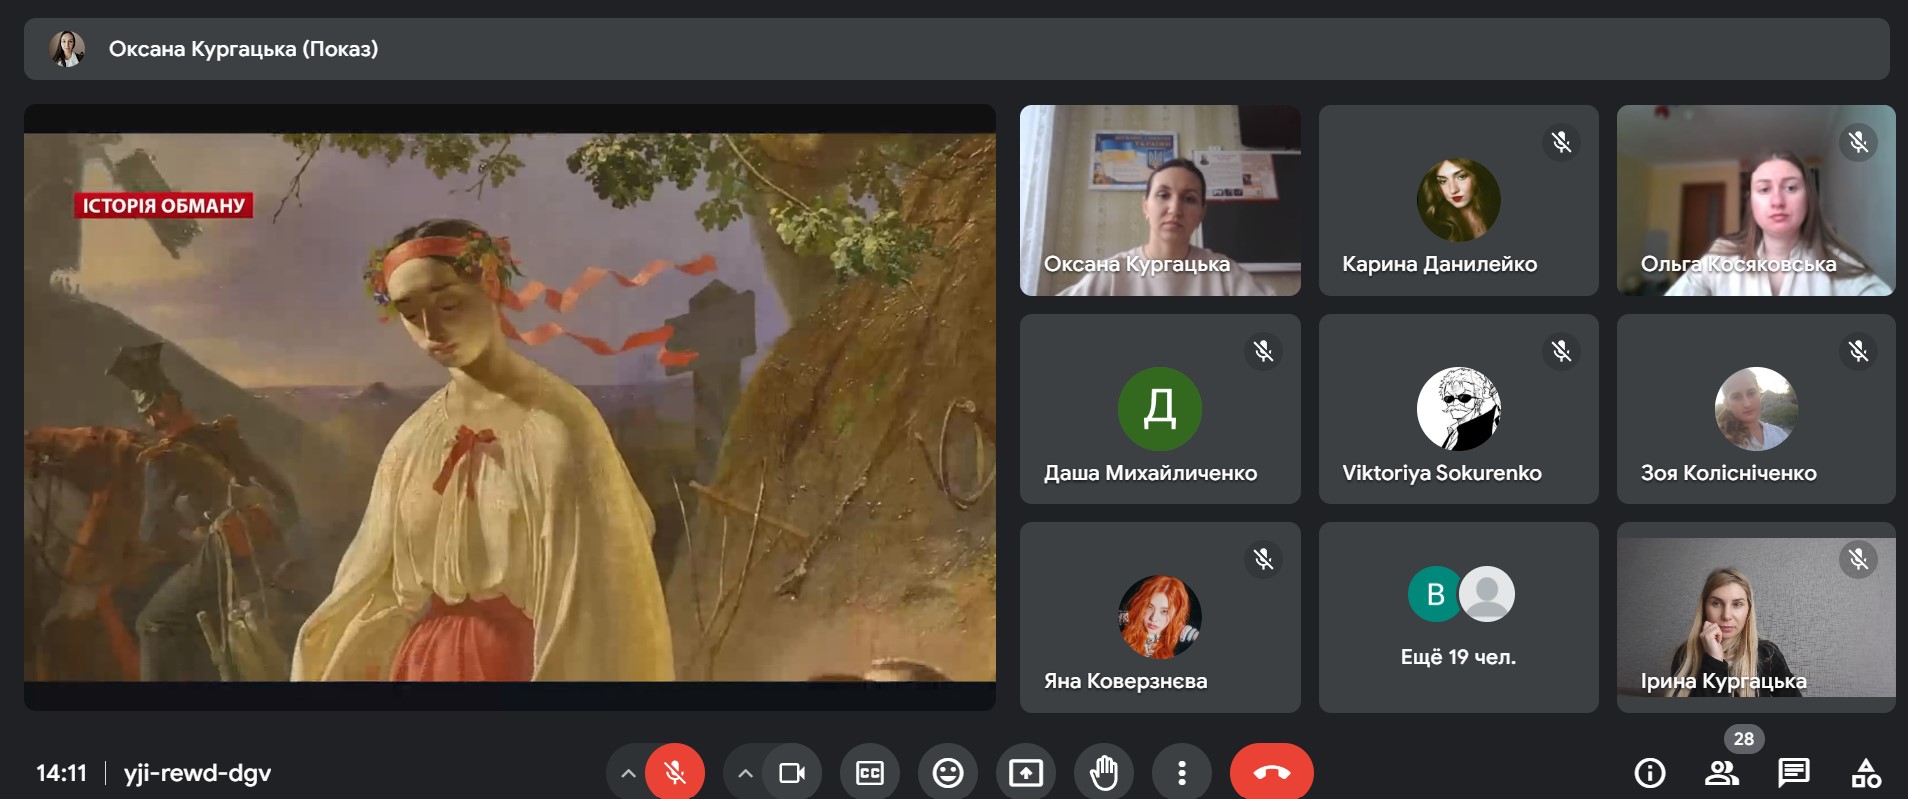The width and height of the screenshot is (1908, 799).
Task: Click muted mic icon on Ірина Кургацька tile
Action: tap(1858, 559)
